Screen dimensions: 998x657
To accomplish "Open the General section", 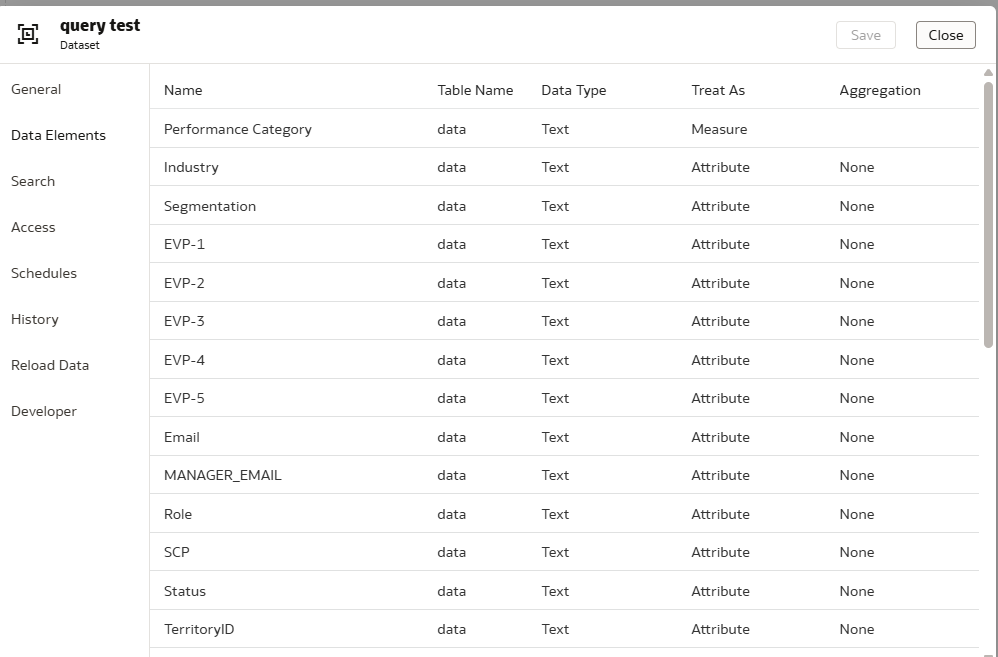I will (36, 89).
